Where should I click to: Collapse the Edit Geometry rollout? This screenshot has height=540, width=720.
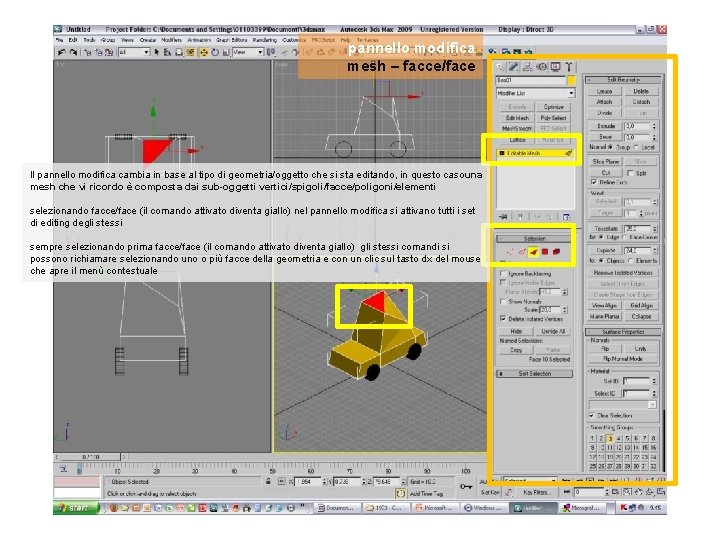pyautogui.click(x=624, y=79)
